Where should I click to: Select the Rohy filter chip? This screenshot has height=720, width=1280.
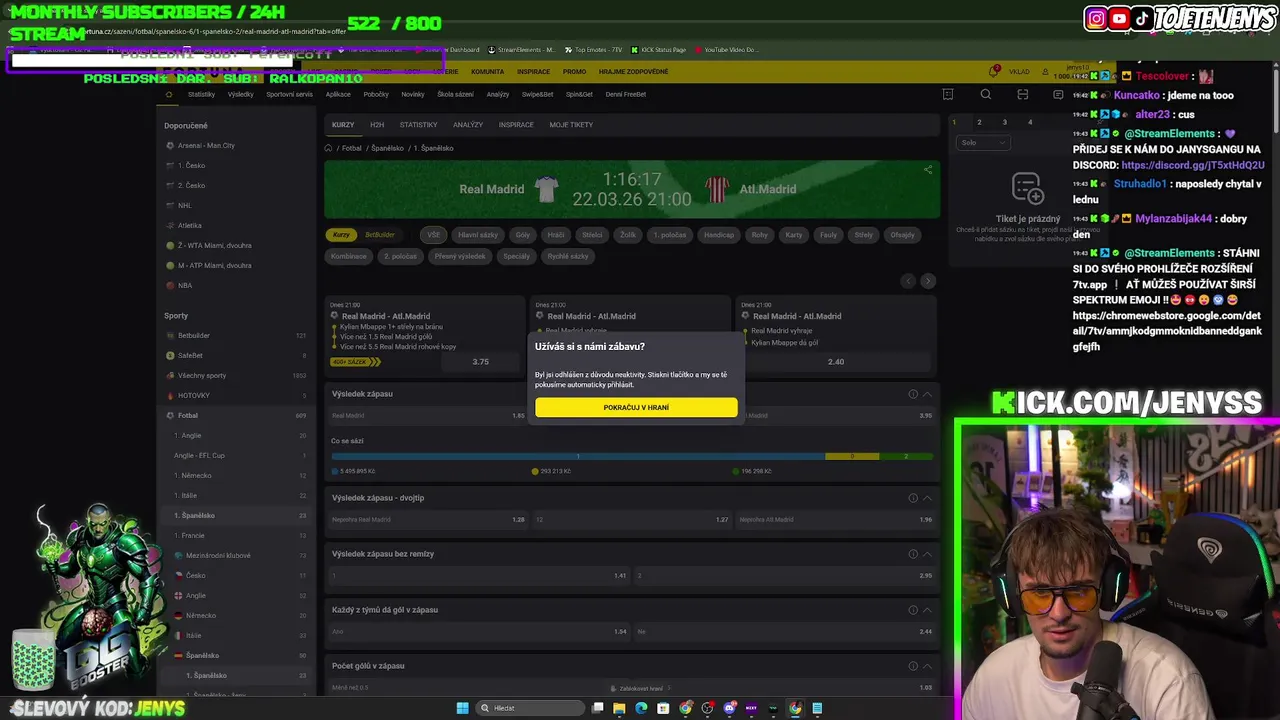(760, 235)
